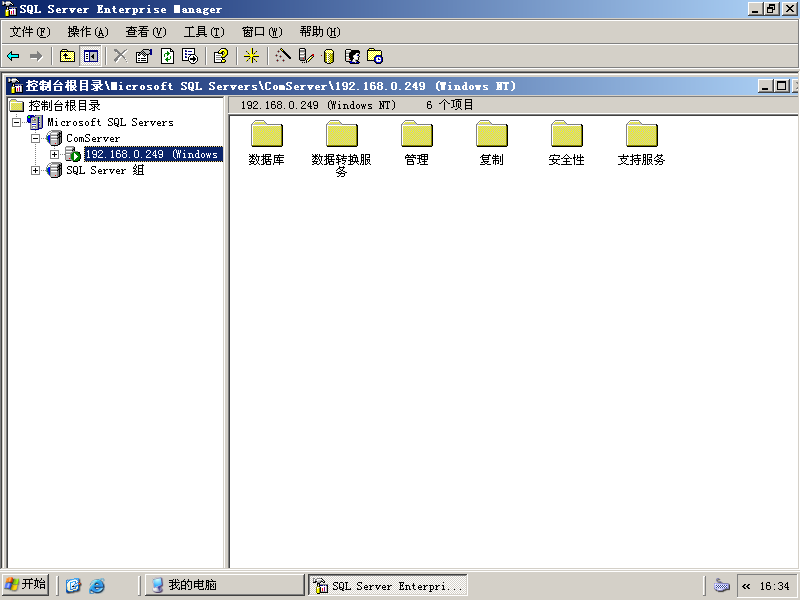Viewport: 800px width, 600px height.
Task: Open the 文件(F) menu
Action: 30,32
